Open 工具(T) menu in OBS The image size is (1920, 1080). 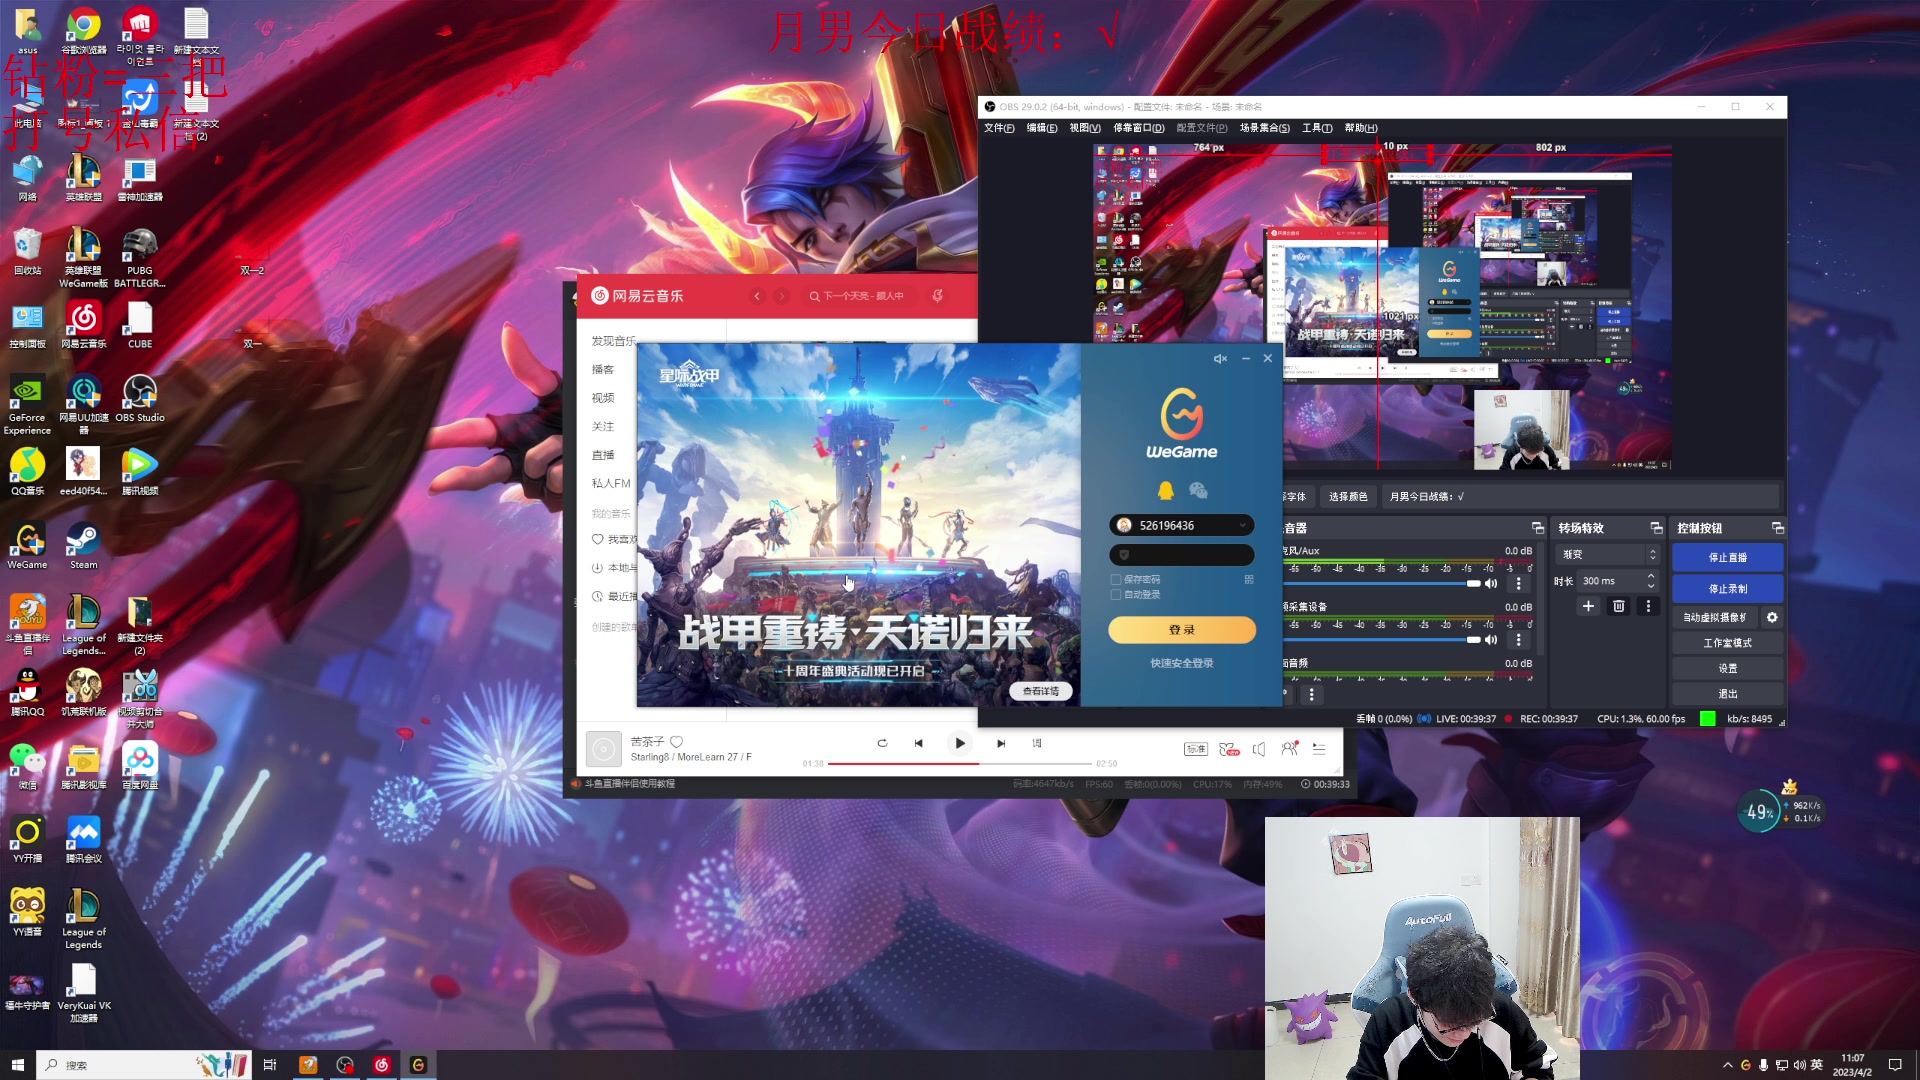[1317, 128]
